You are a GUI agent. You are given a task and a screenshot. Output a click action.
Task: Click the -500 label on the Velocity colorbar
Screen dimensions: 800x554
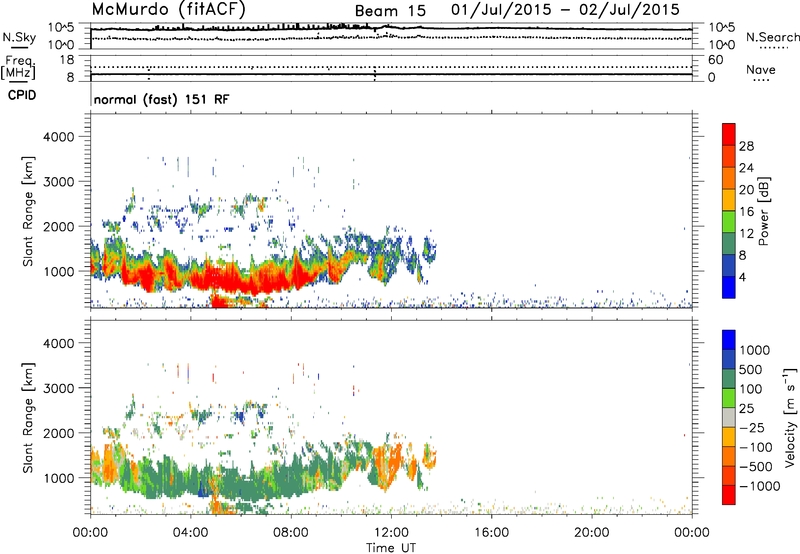coord(756,467)
